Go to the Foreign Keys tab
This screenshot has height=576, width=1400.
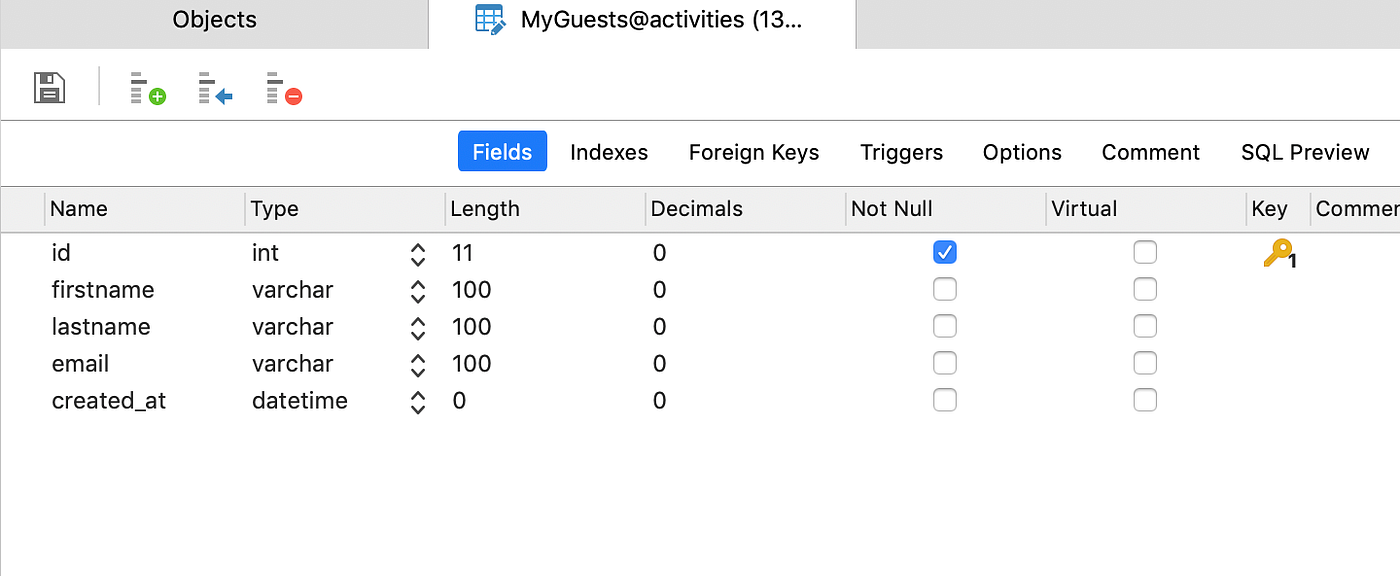(x=754, y=152)
